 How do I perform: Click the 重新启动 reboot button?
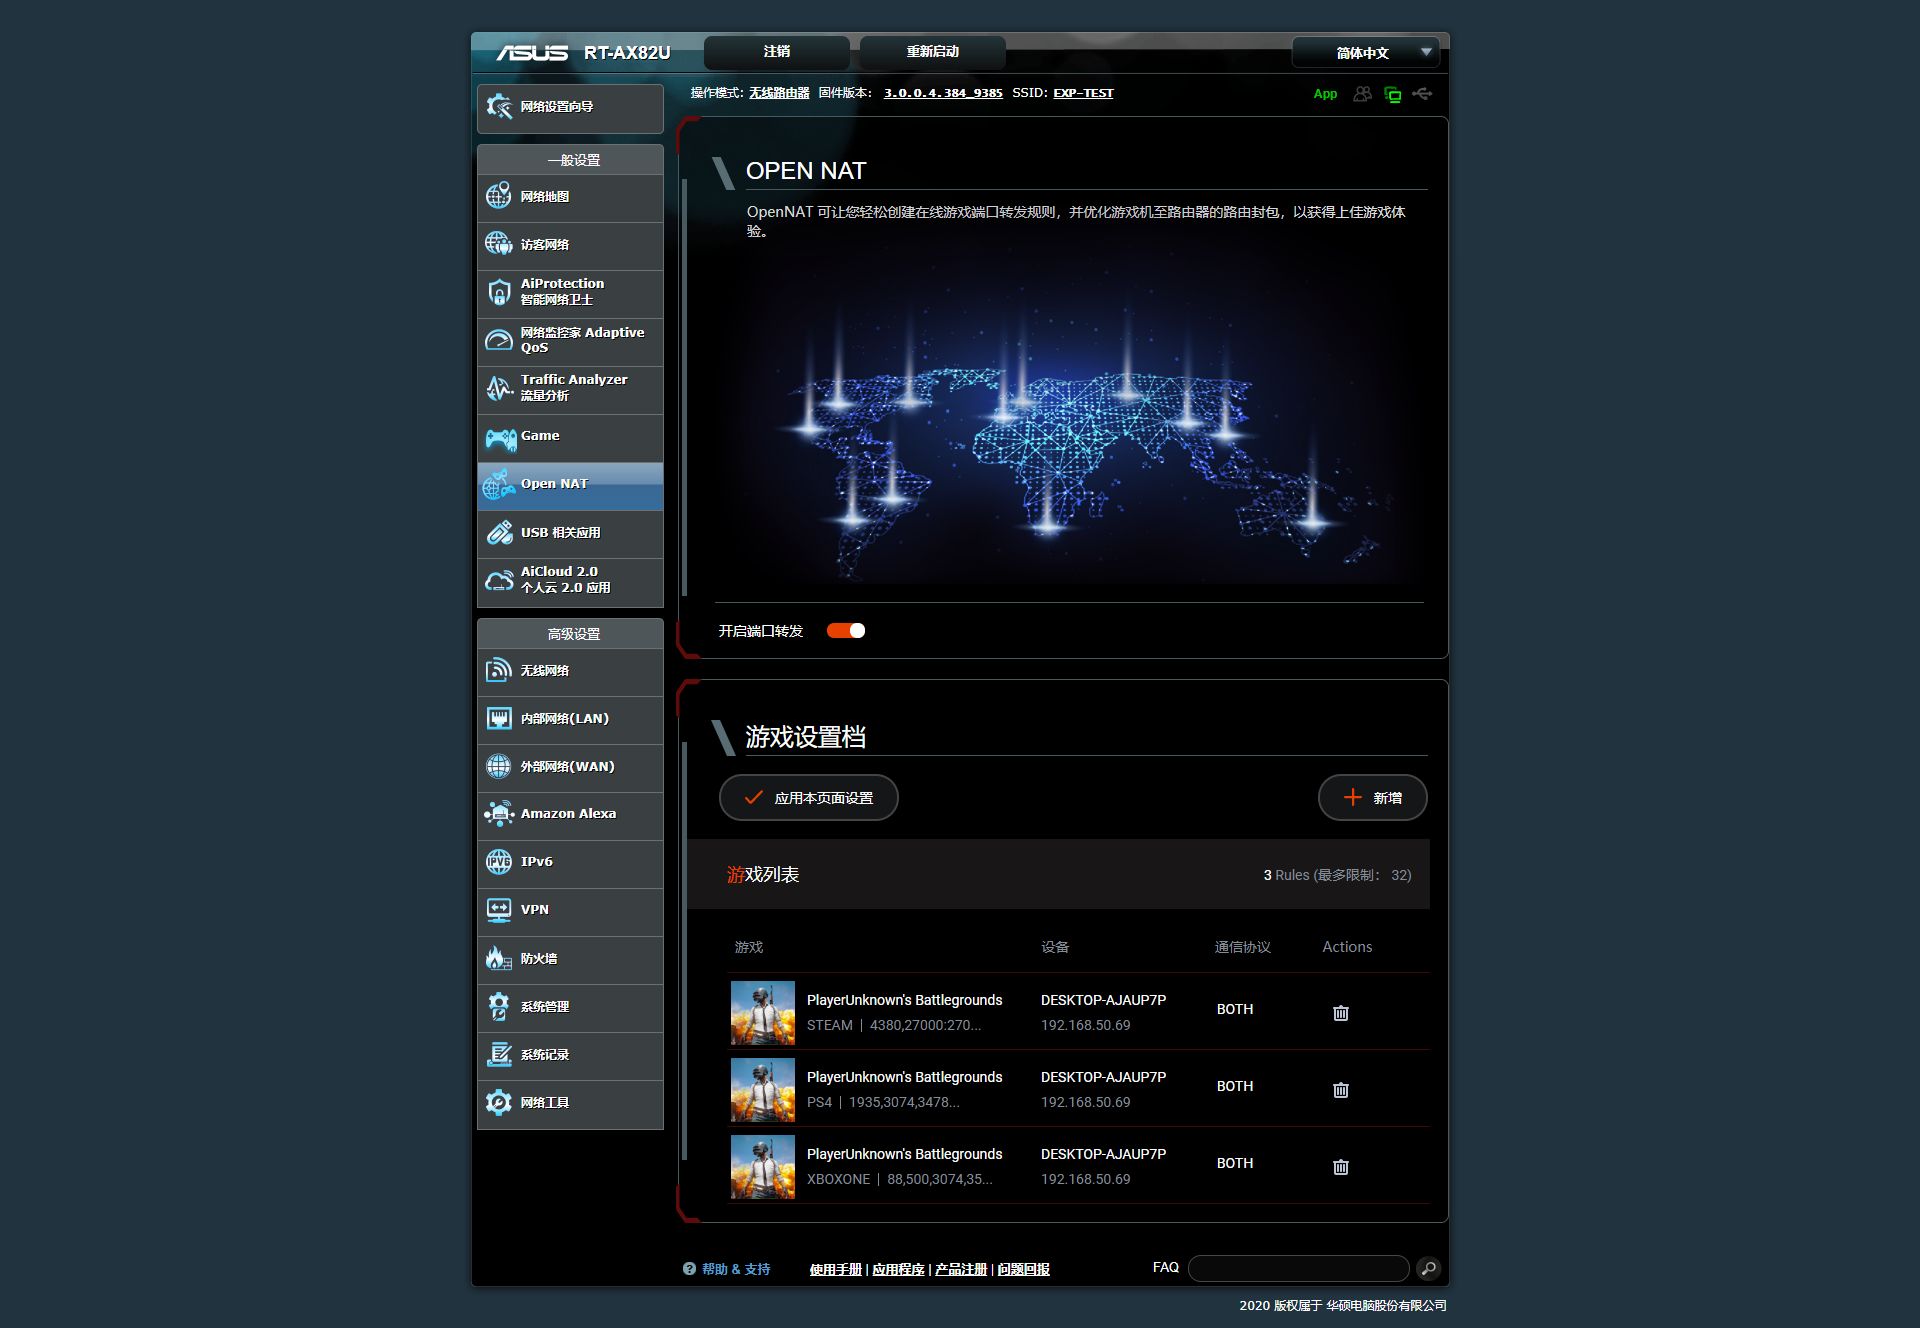pyautogui.click(x=932, y=52)
